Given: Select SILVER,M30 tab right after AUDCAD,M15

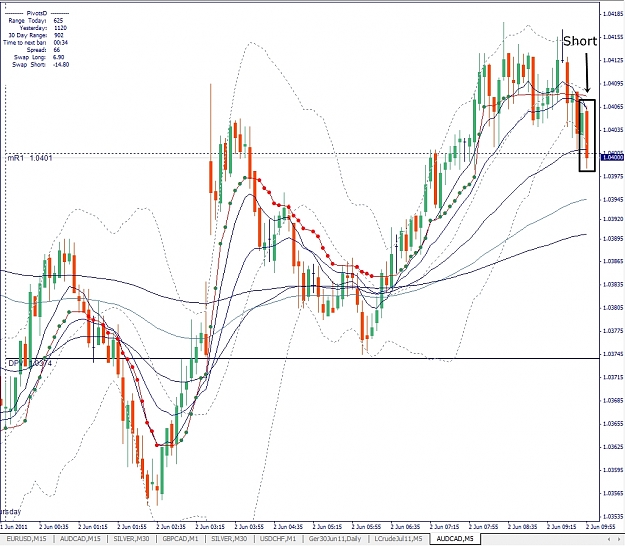Looking at the screenshot, I should [x=131, y=539].
